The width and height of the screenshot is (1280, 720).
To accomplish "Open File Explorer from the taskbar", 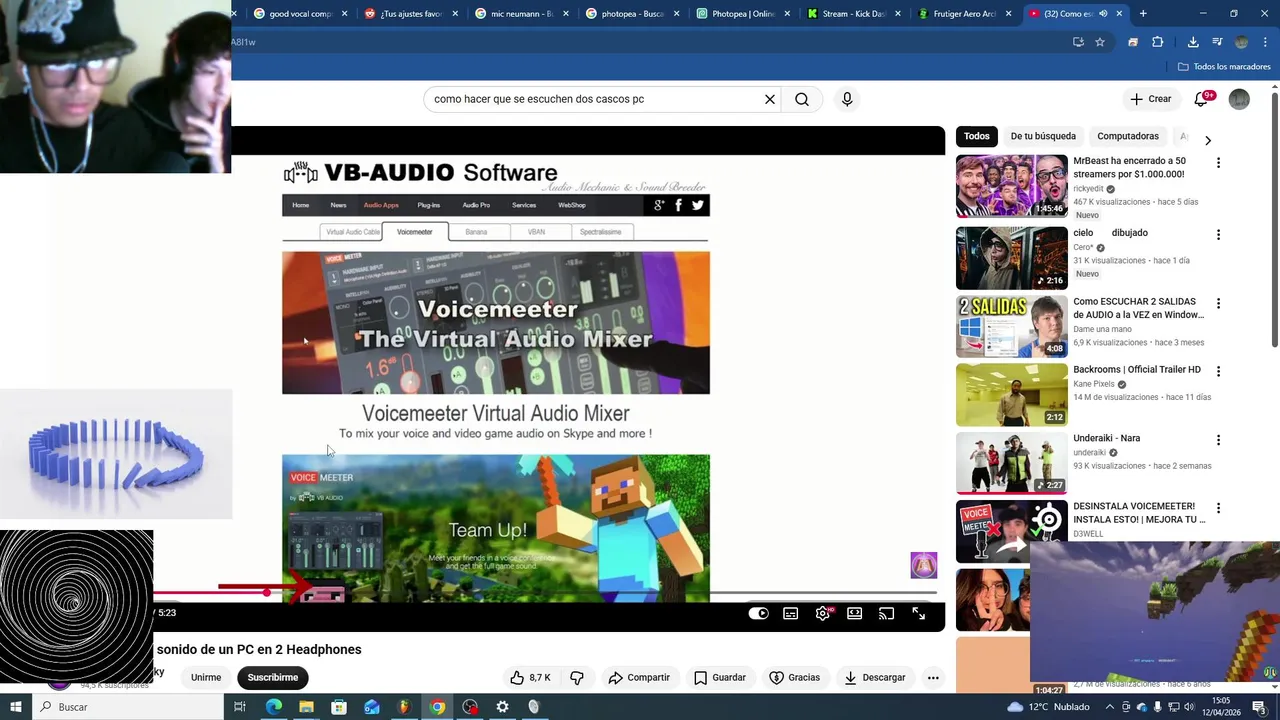I will click(x=306, y=707).
